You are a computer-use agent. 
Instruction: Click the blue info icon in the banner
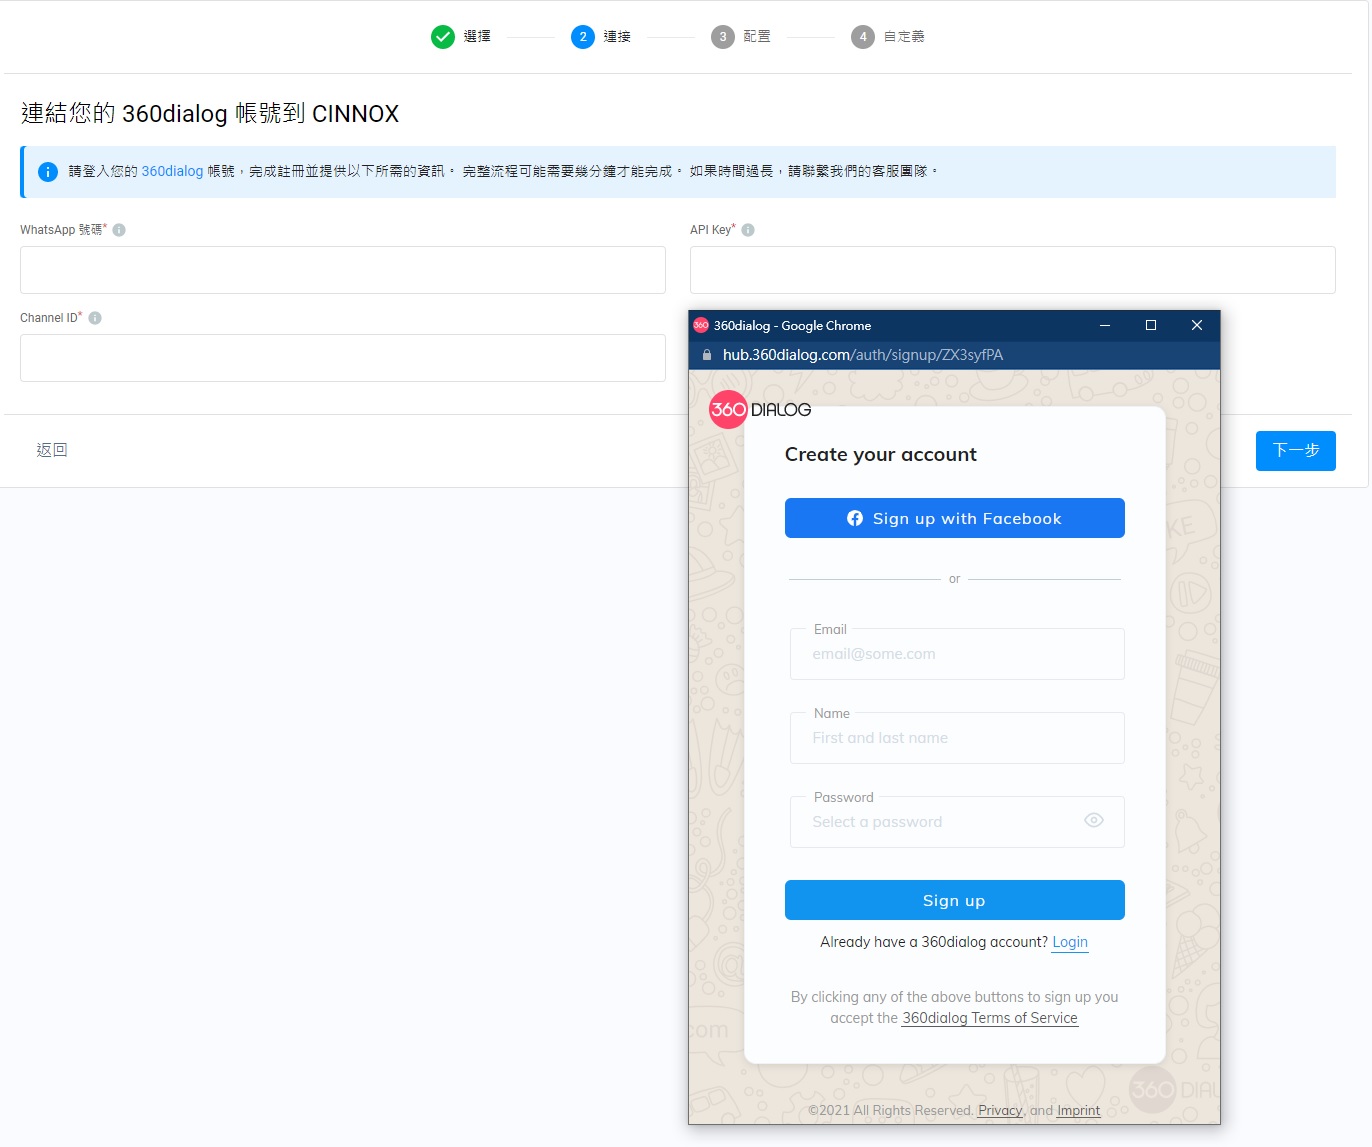point(48,172)
